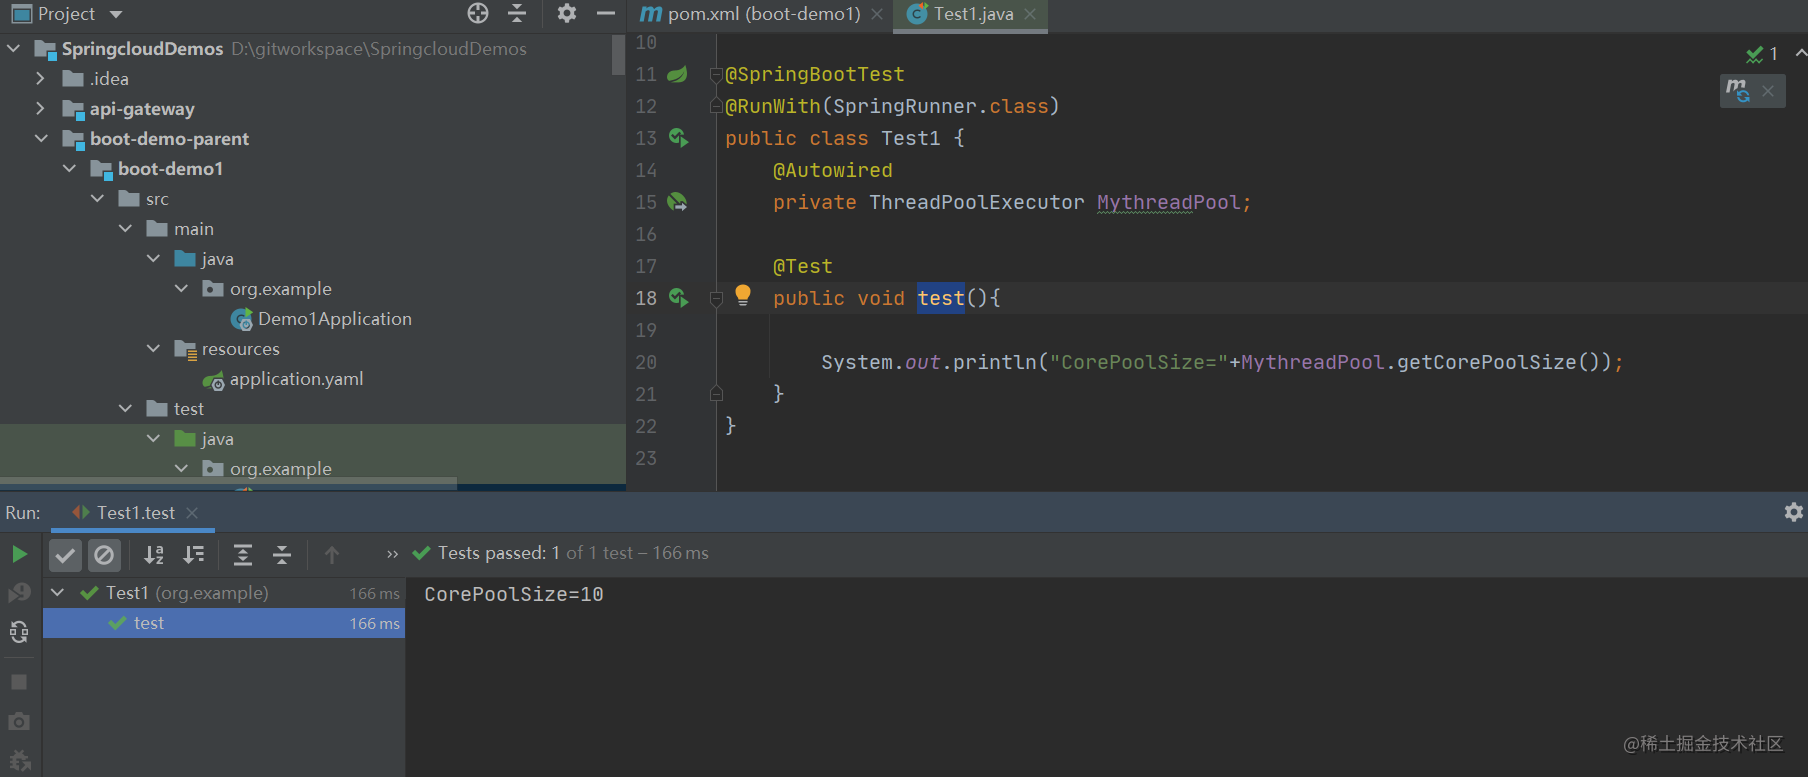Click the project tree vertical scrollbar

tap(618, 55)
